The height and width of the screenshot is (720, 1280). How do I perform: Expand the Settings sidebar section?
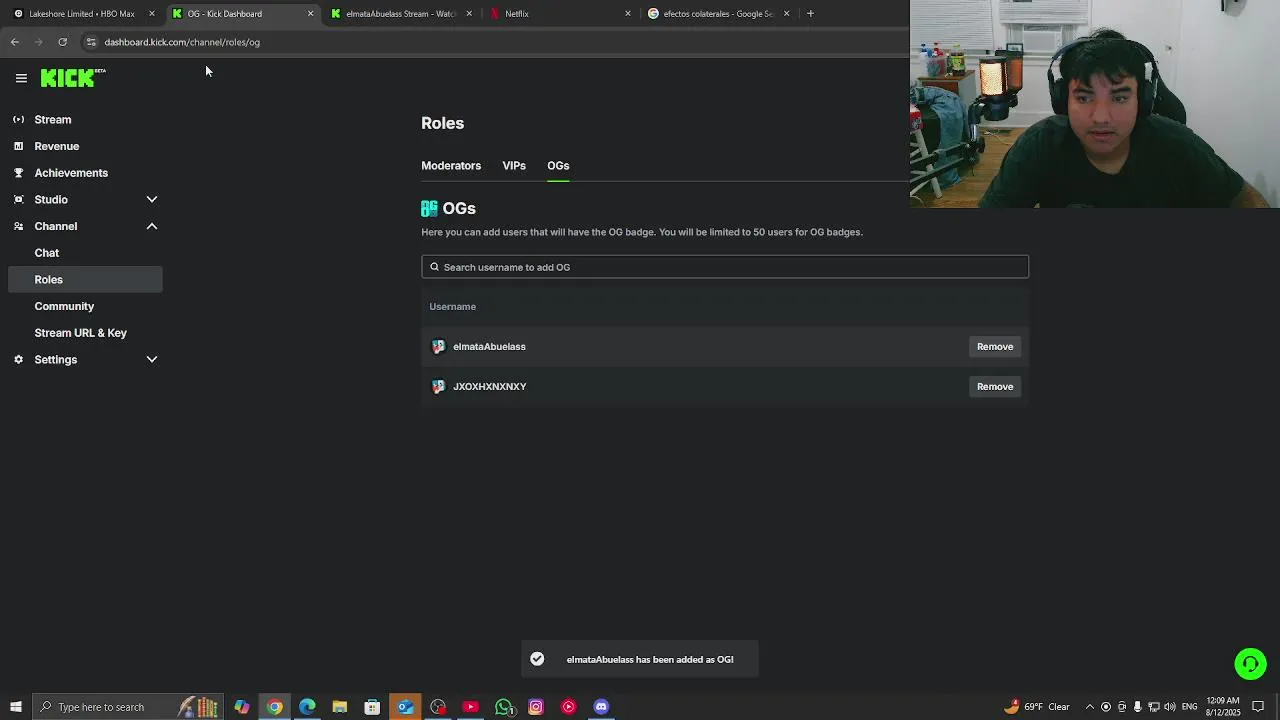click(152, 359)
